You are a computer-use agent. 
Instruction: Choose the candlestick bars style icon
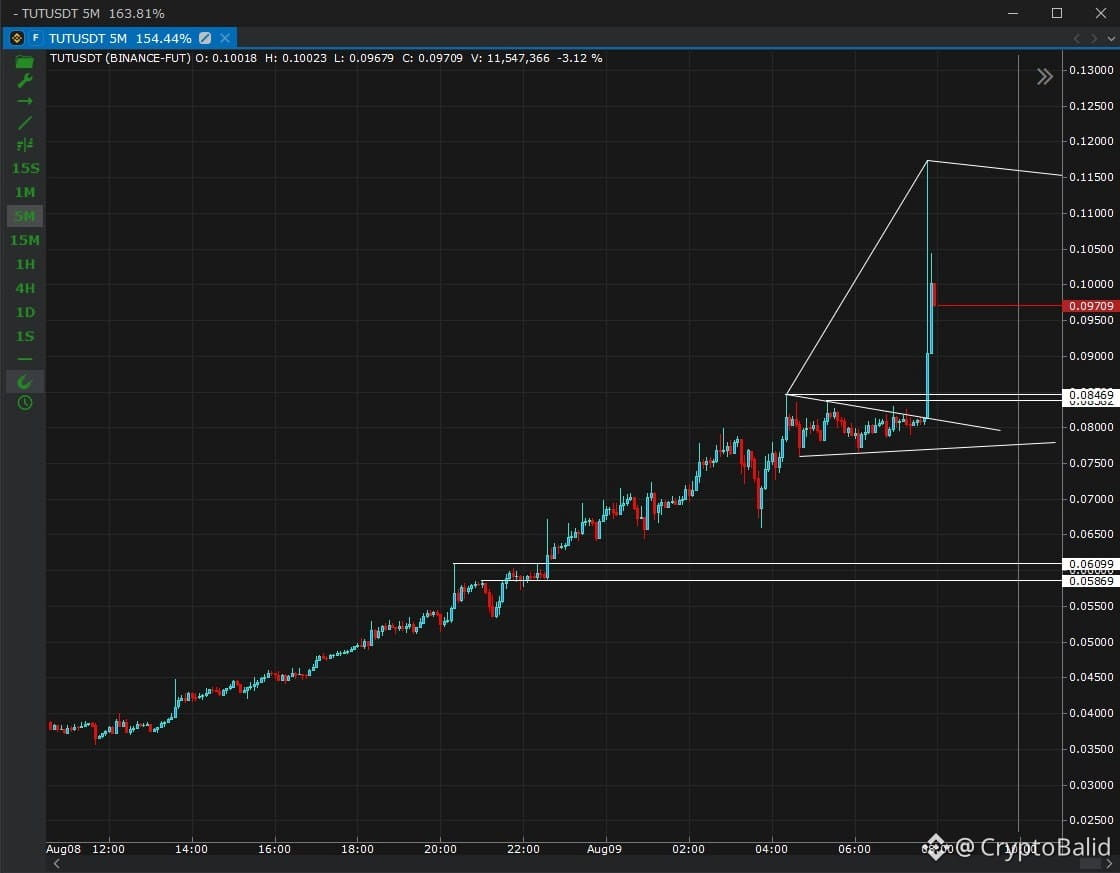24,145
